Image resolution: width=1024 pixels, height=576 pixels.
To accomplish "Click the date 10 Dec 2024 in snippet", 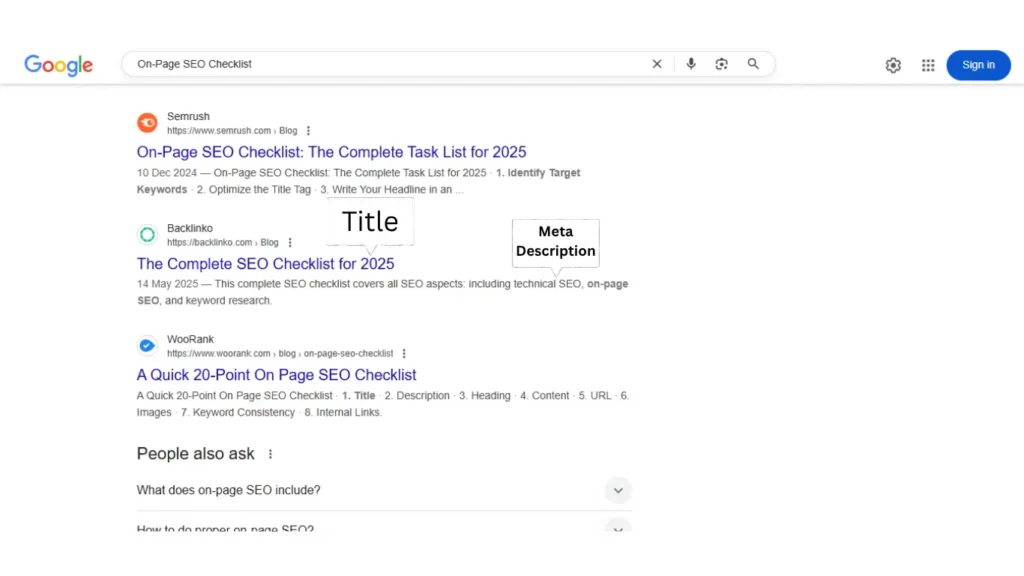I will (167, 173).
